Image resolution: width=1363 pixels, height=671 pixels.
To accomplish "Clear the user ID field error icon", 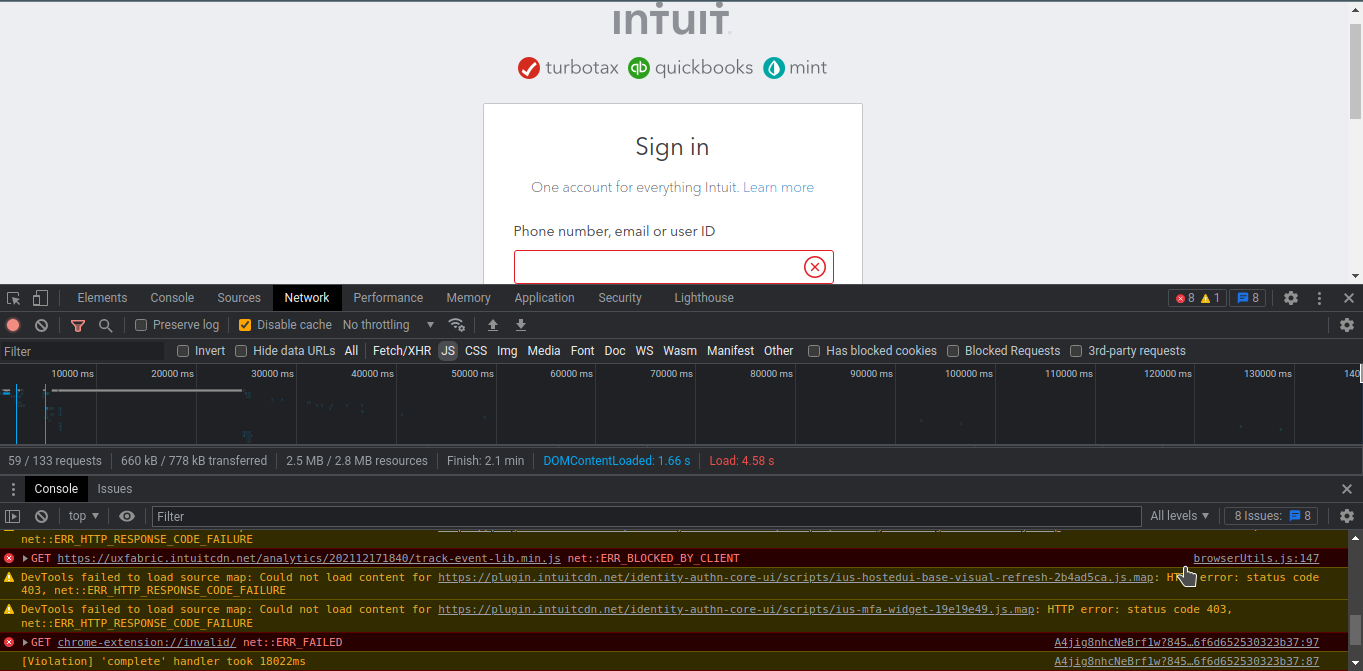I will click(x=815, y=267).
